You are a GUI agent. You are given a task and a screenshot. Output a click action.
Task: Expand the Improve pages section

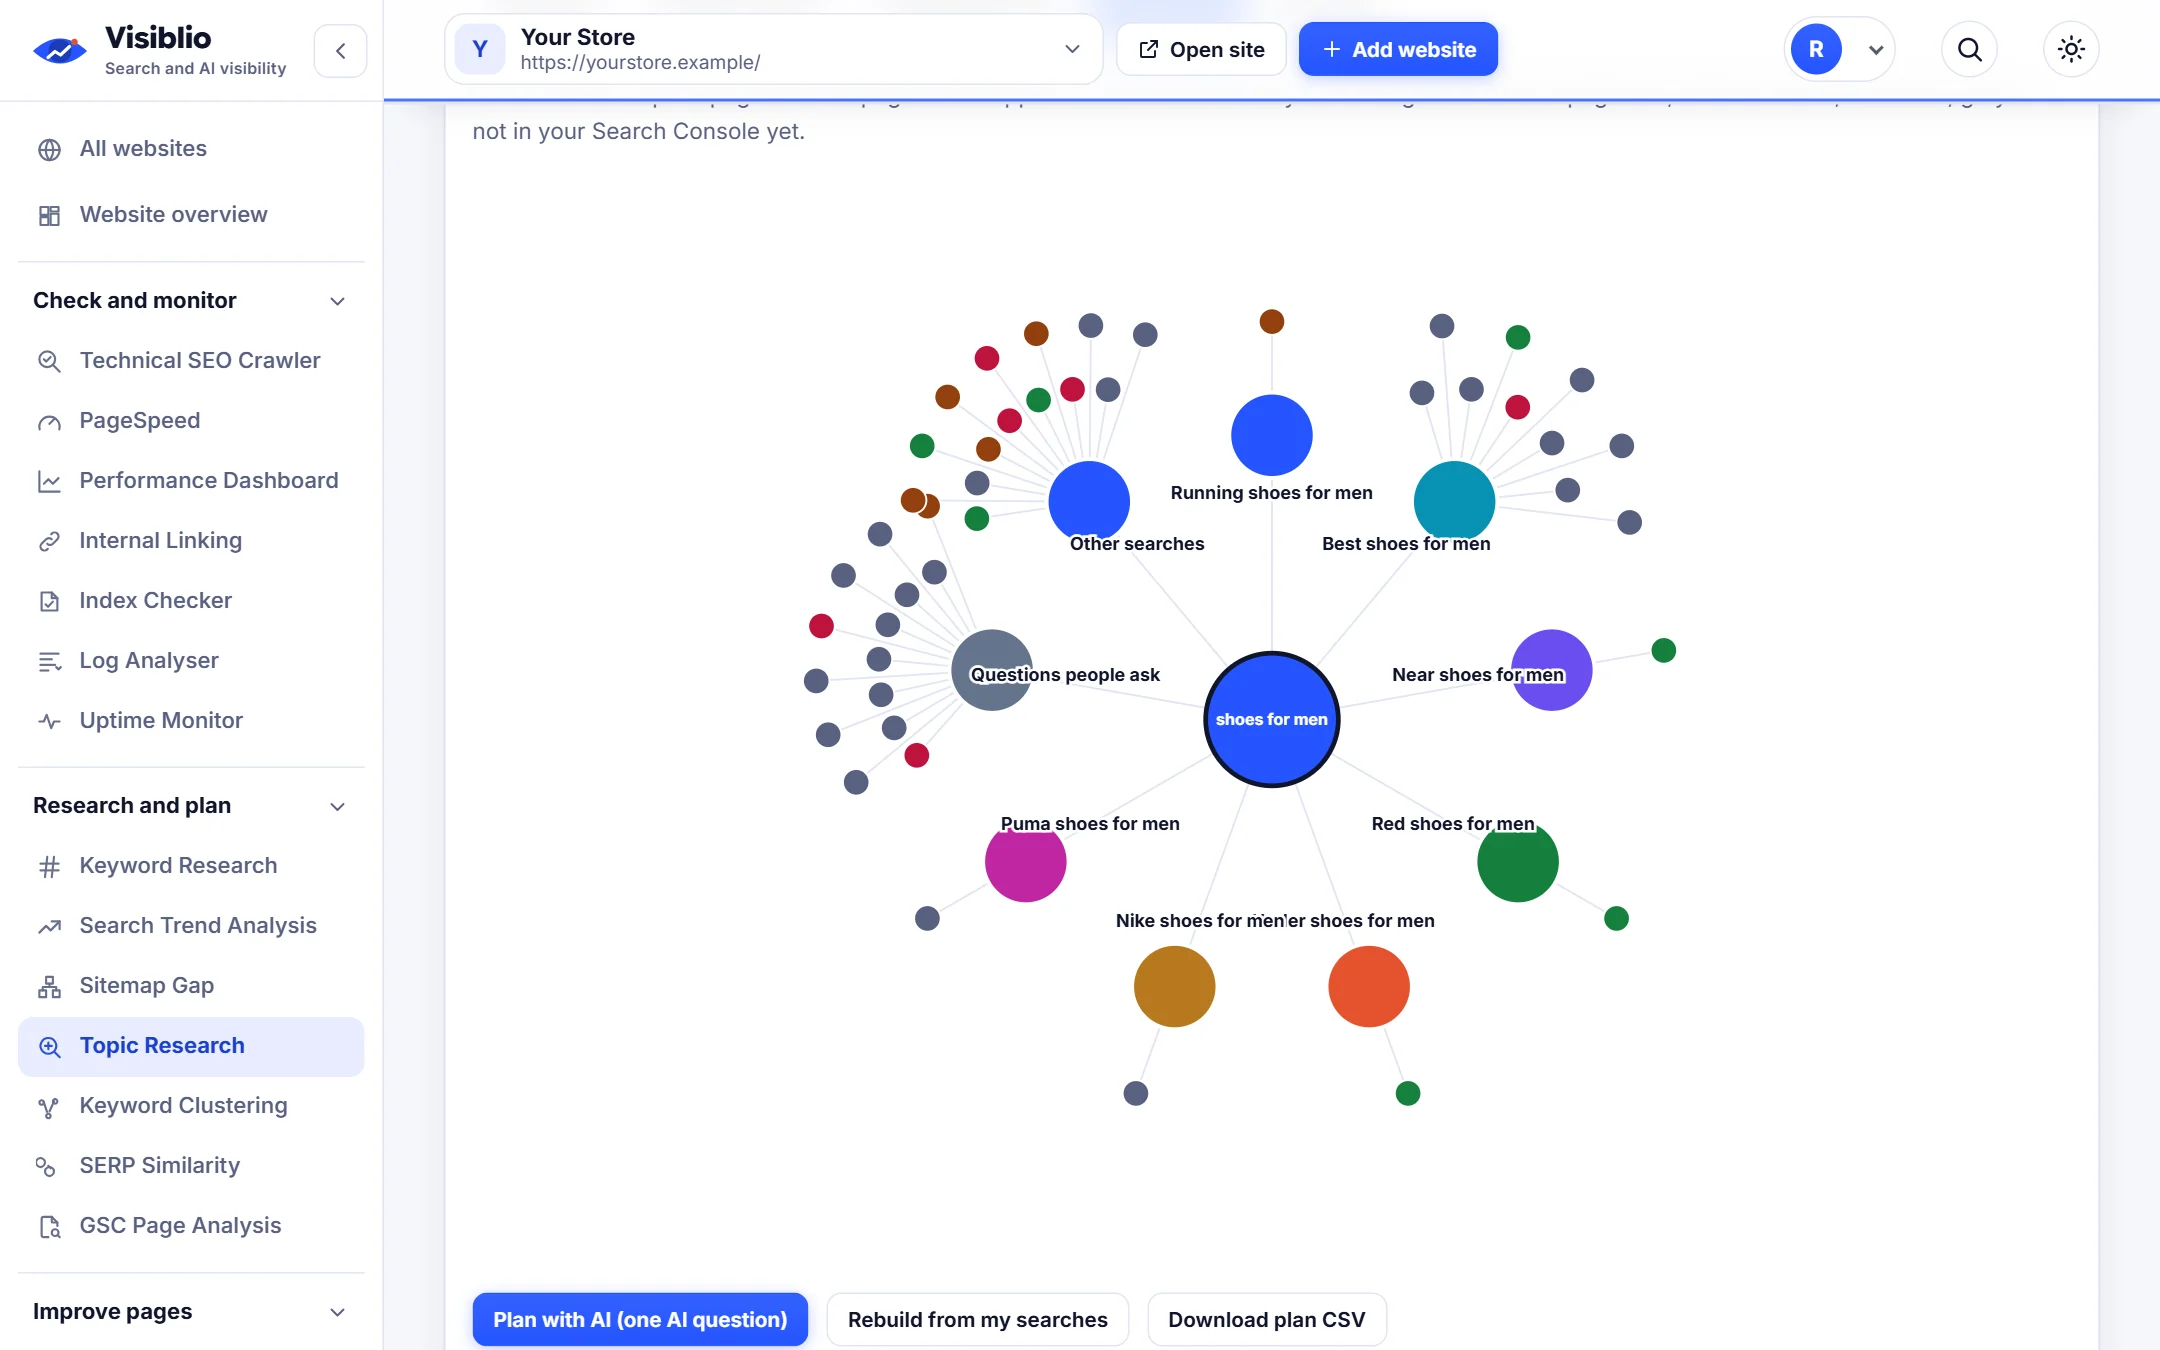(191, 1312)
